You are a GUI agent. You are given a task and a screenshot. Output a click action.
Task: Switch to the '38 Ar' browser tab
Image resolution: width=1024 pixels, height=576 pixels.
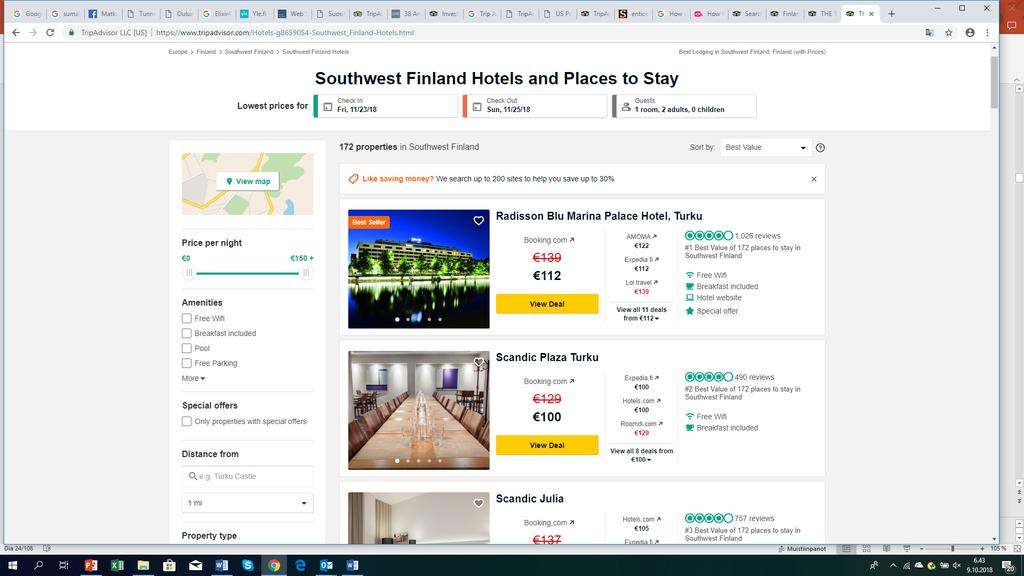(405, 14)
